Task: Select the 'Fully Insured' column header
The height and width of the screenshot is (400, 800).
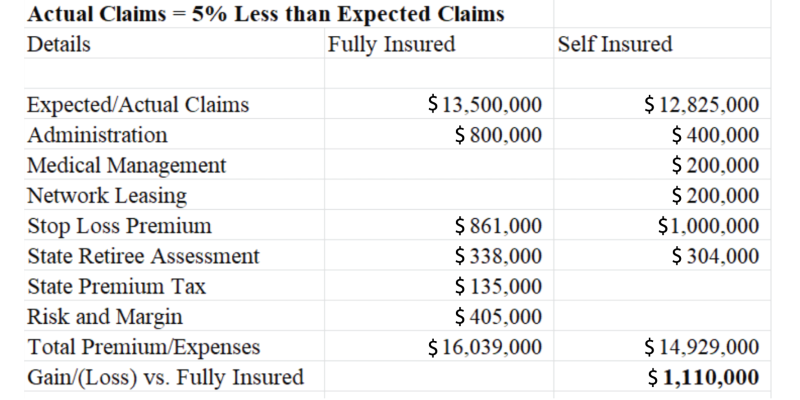Action: tap(391, 45)
